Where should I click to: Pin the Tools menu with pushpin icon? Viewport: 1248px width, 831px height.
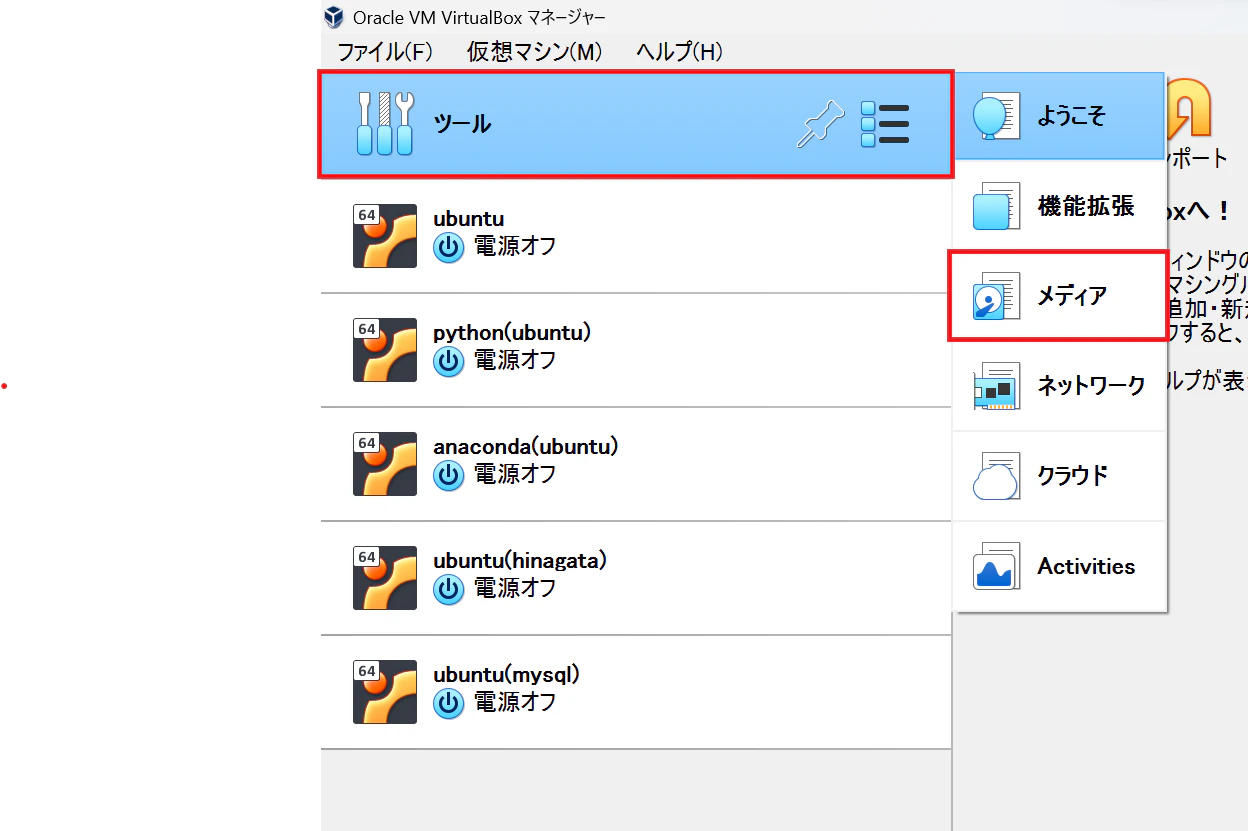coord(820,125)
